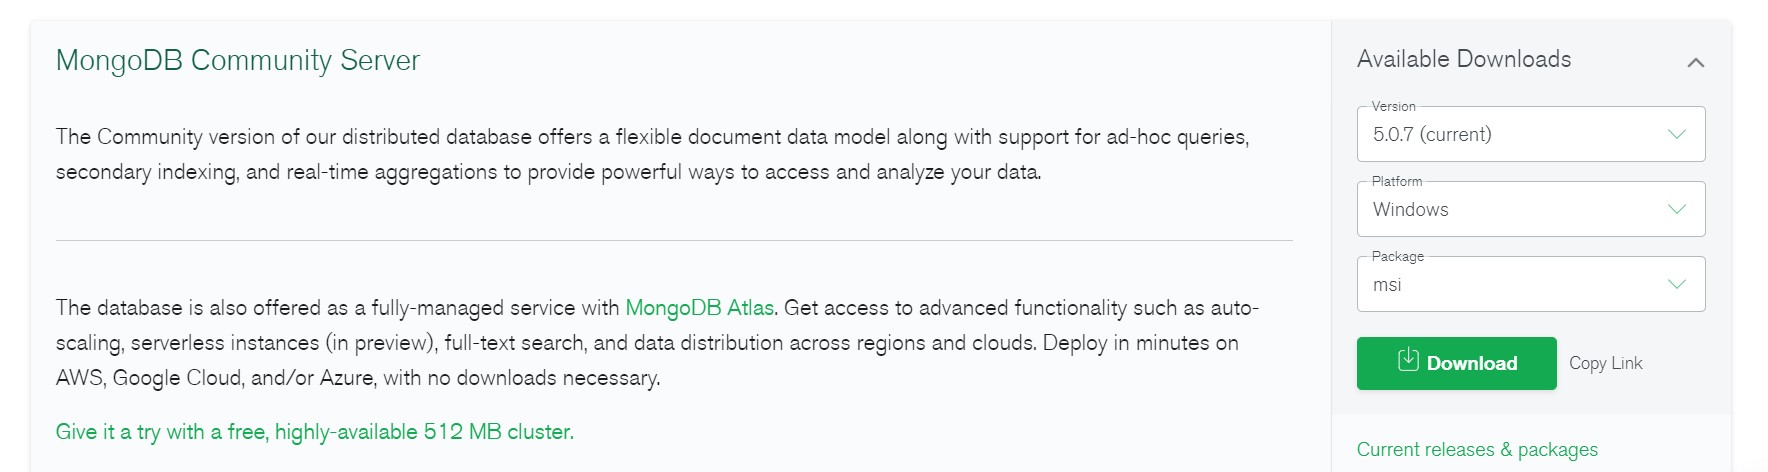Click the Platform field label

coord(1397,181)
